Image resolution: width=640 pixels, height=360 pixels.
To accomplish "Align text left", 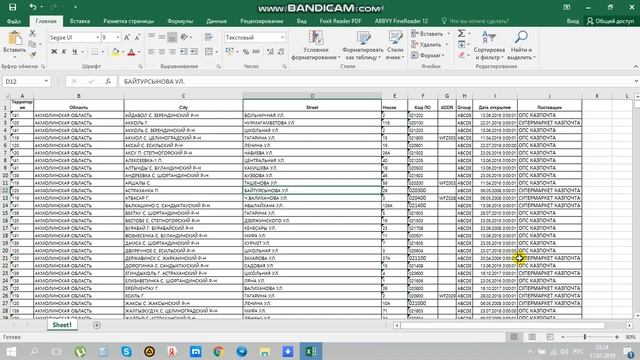I will click(x=151, y=52).
